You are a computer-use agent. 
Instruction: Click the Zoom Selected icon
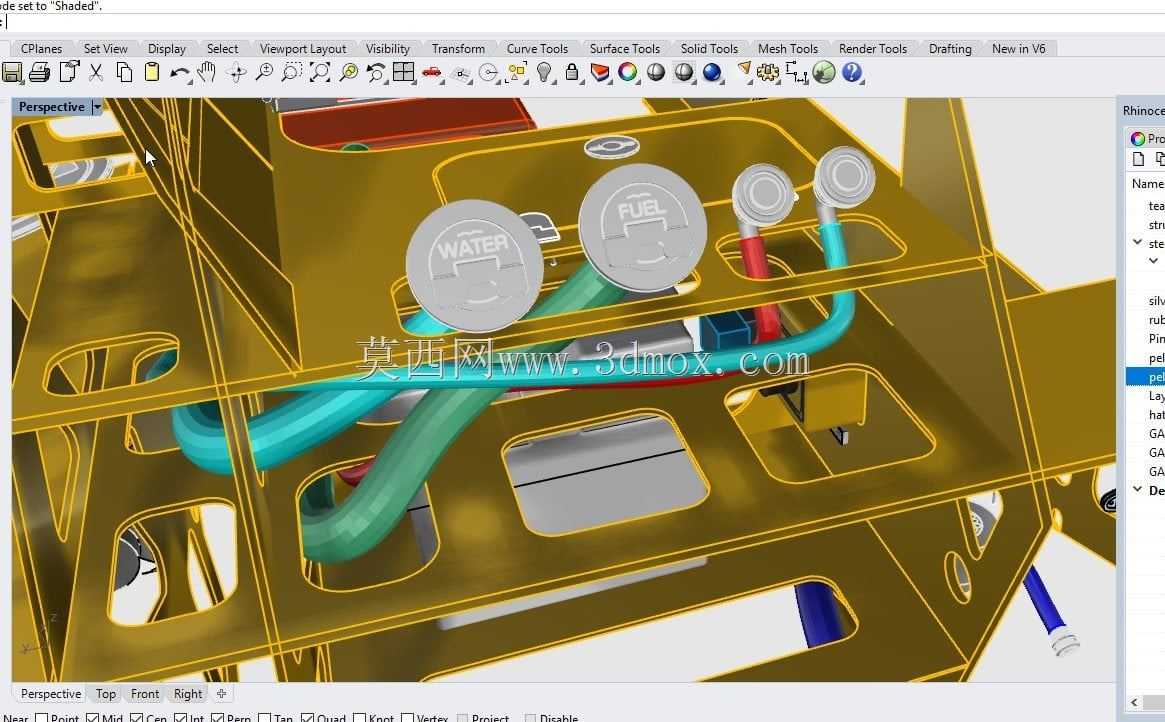tap(348, 72)
